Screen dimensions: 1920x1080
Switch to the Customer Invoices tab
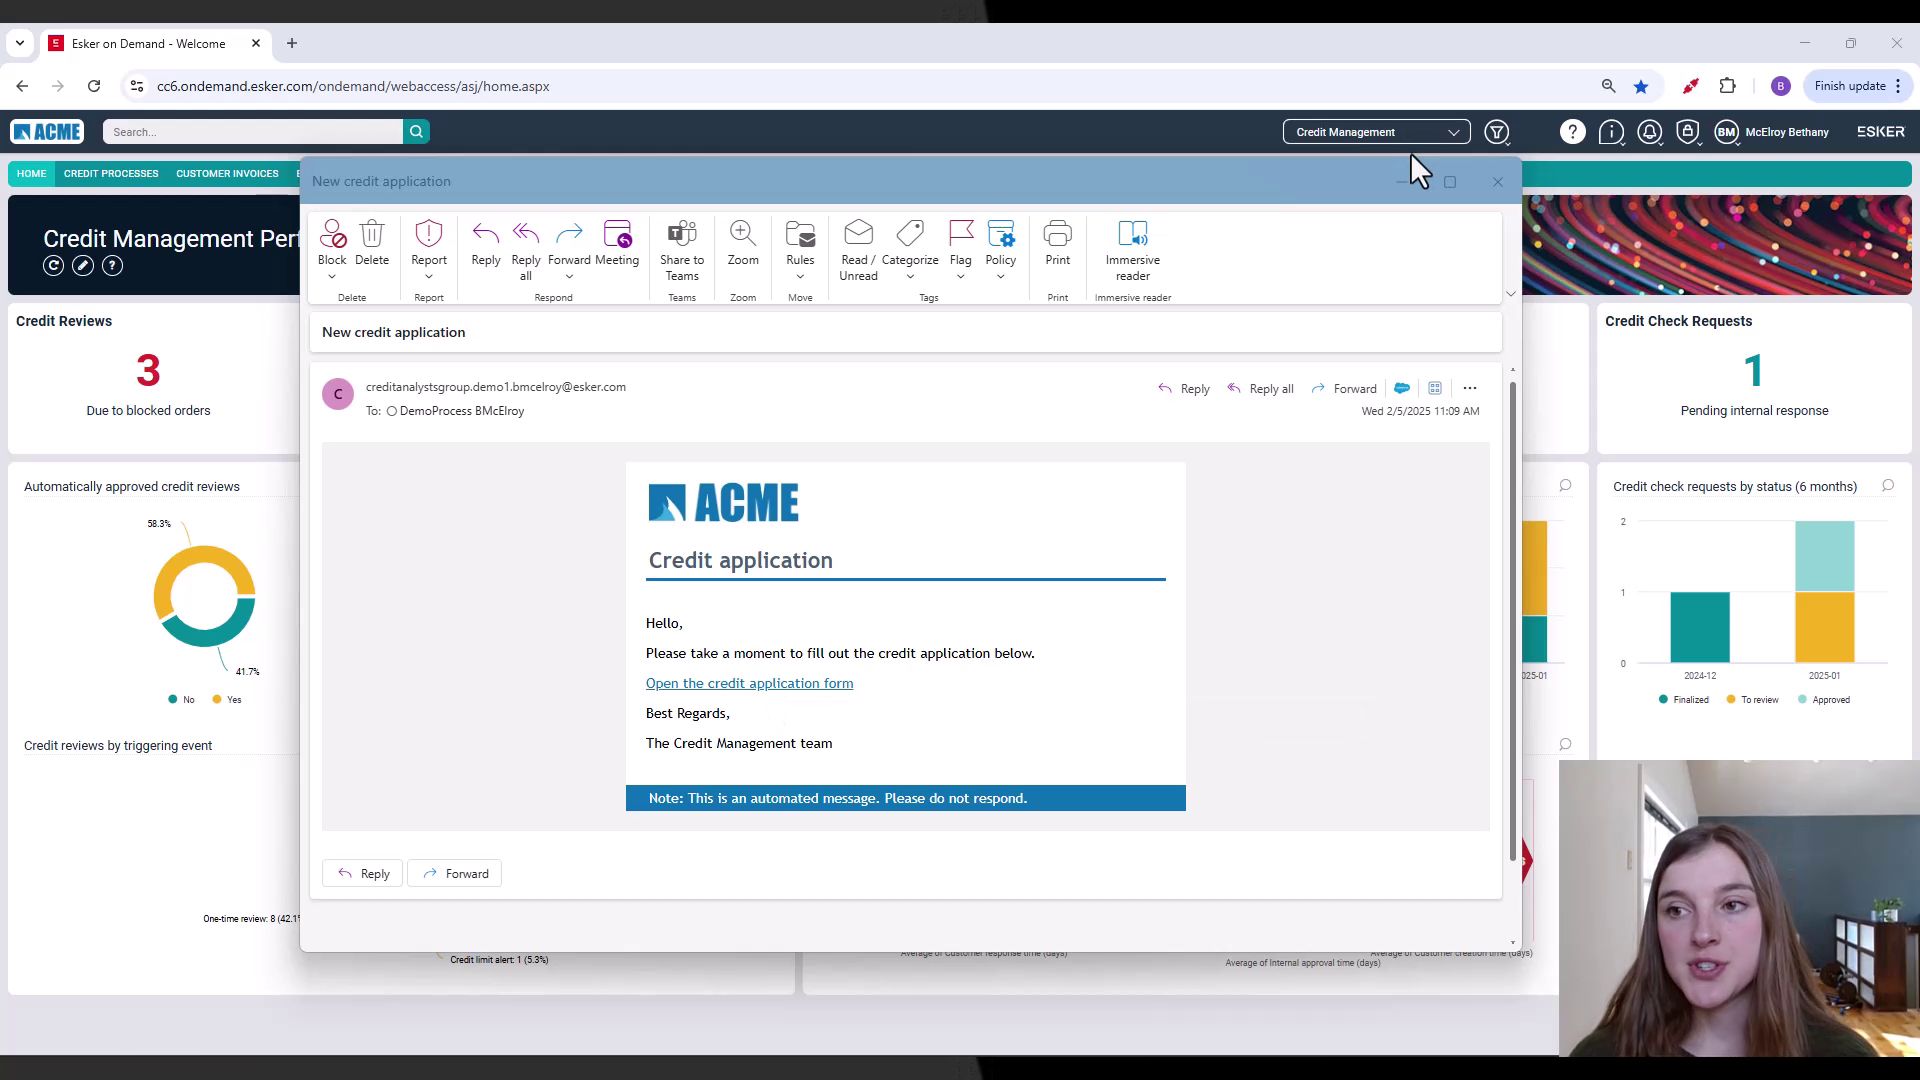[x=226, y=173]
